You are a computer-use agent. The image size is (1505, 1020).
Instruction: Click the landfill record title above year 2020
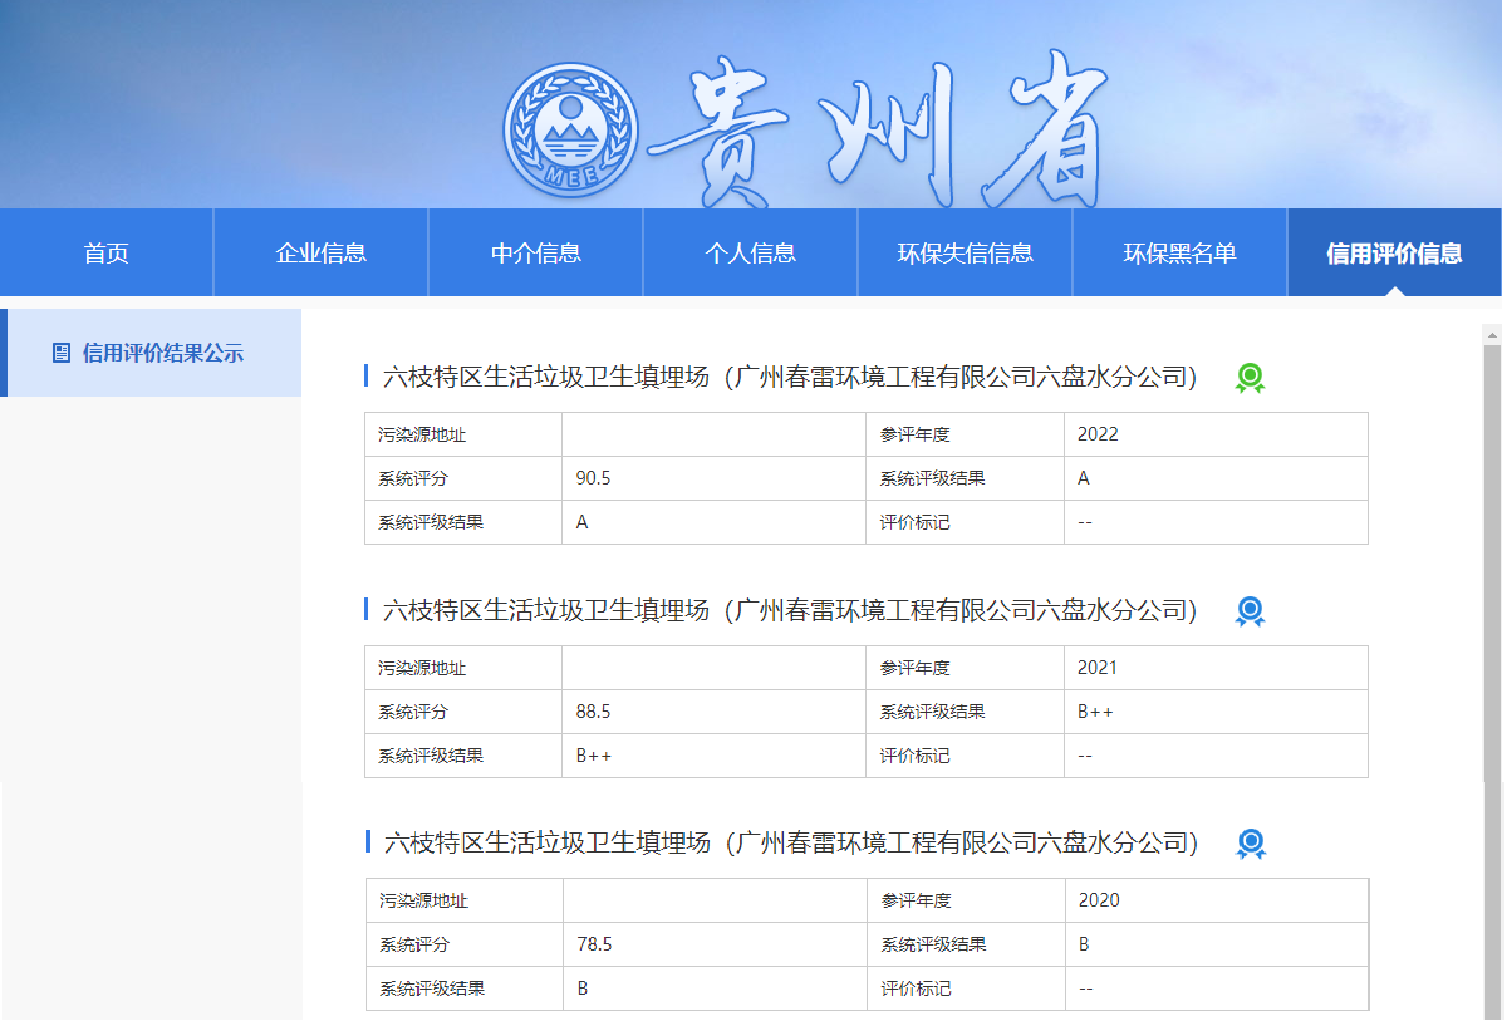point(791,843)
